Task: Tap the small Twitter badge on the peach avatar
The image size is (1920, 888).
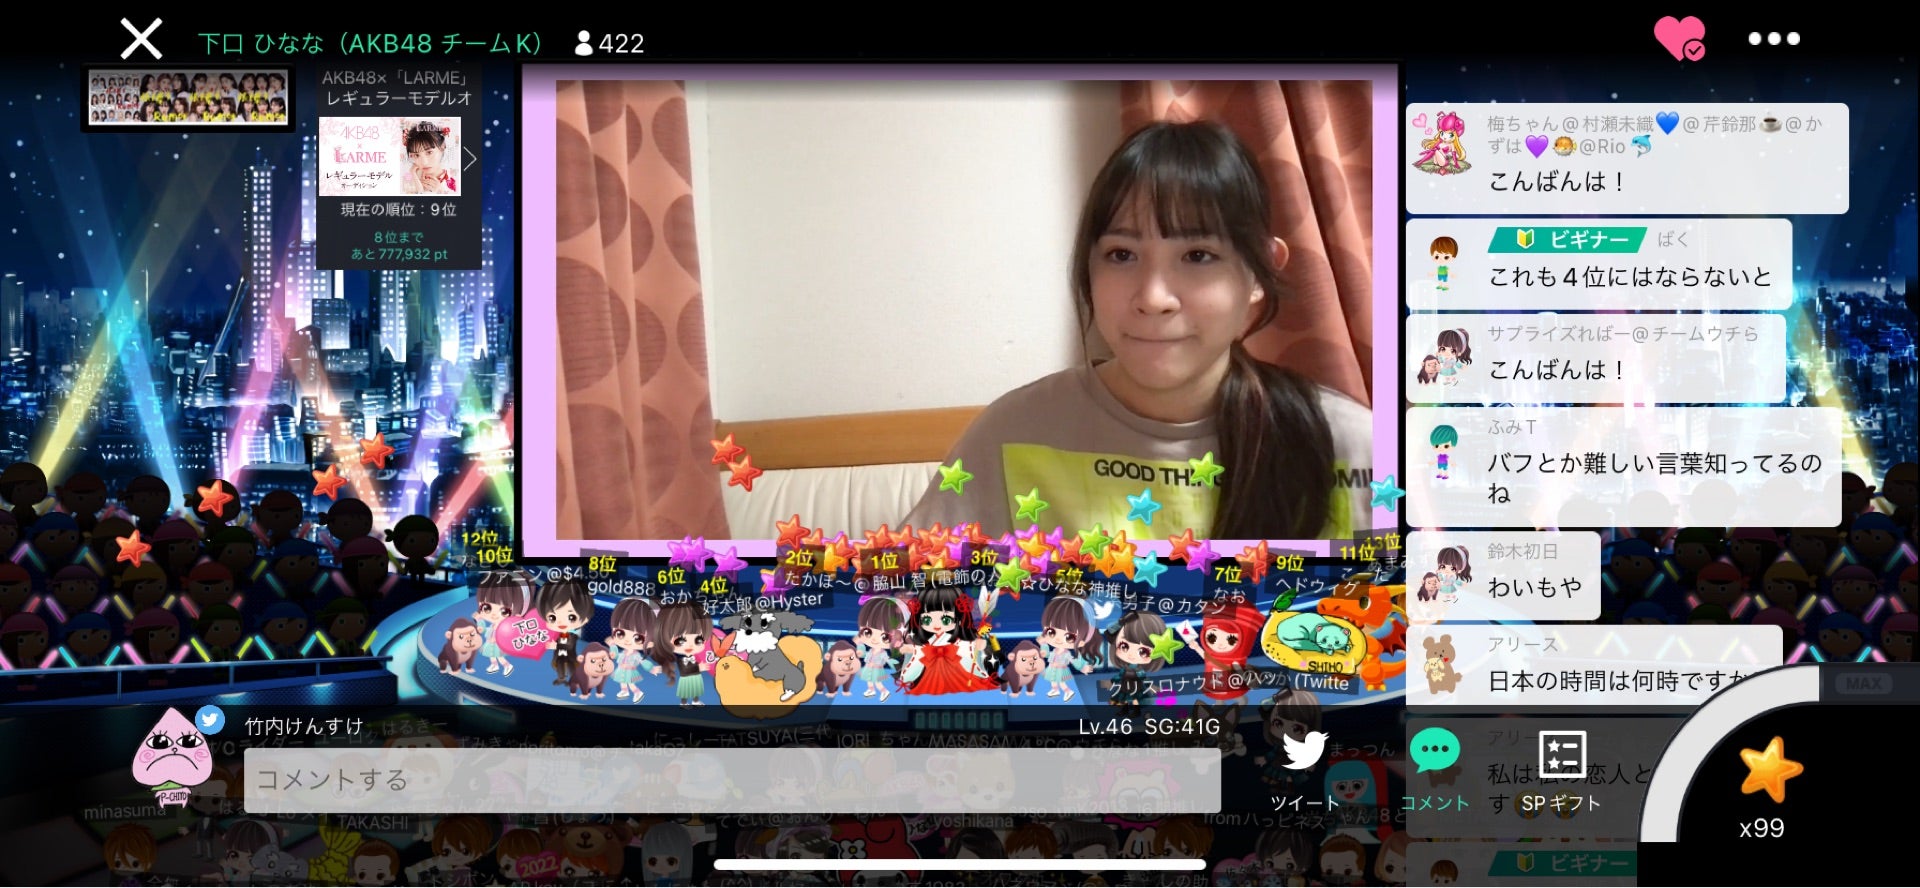Action: [209, 718]
